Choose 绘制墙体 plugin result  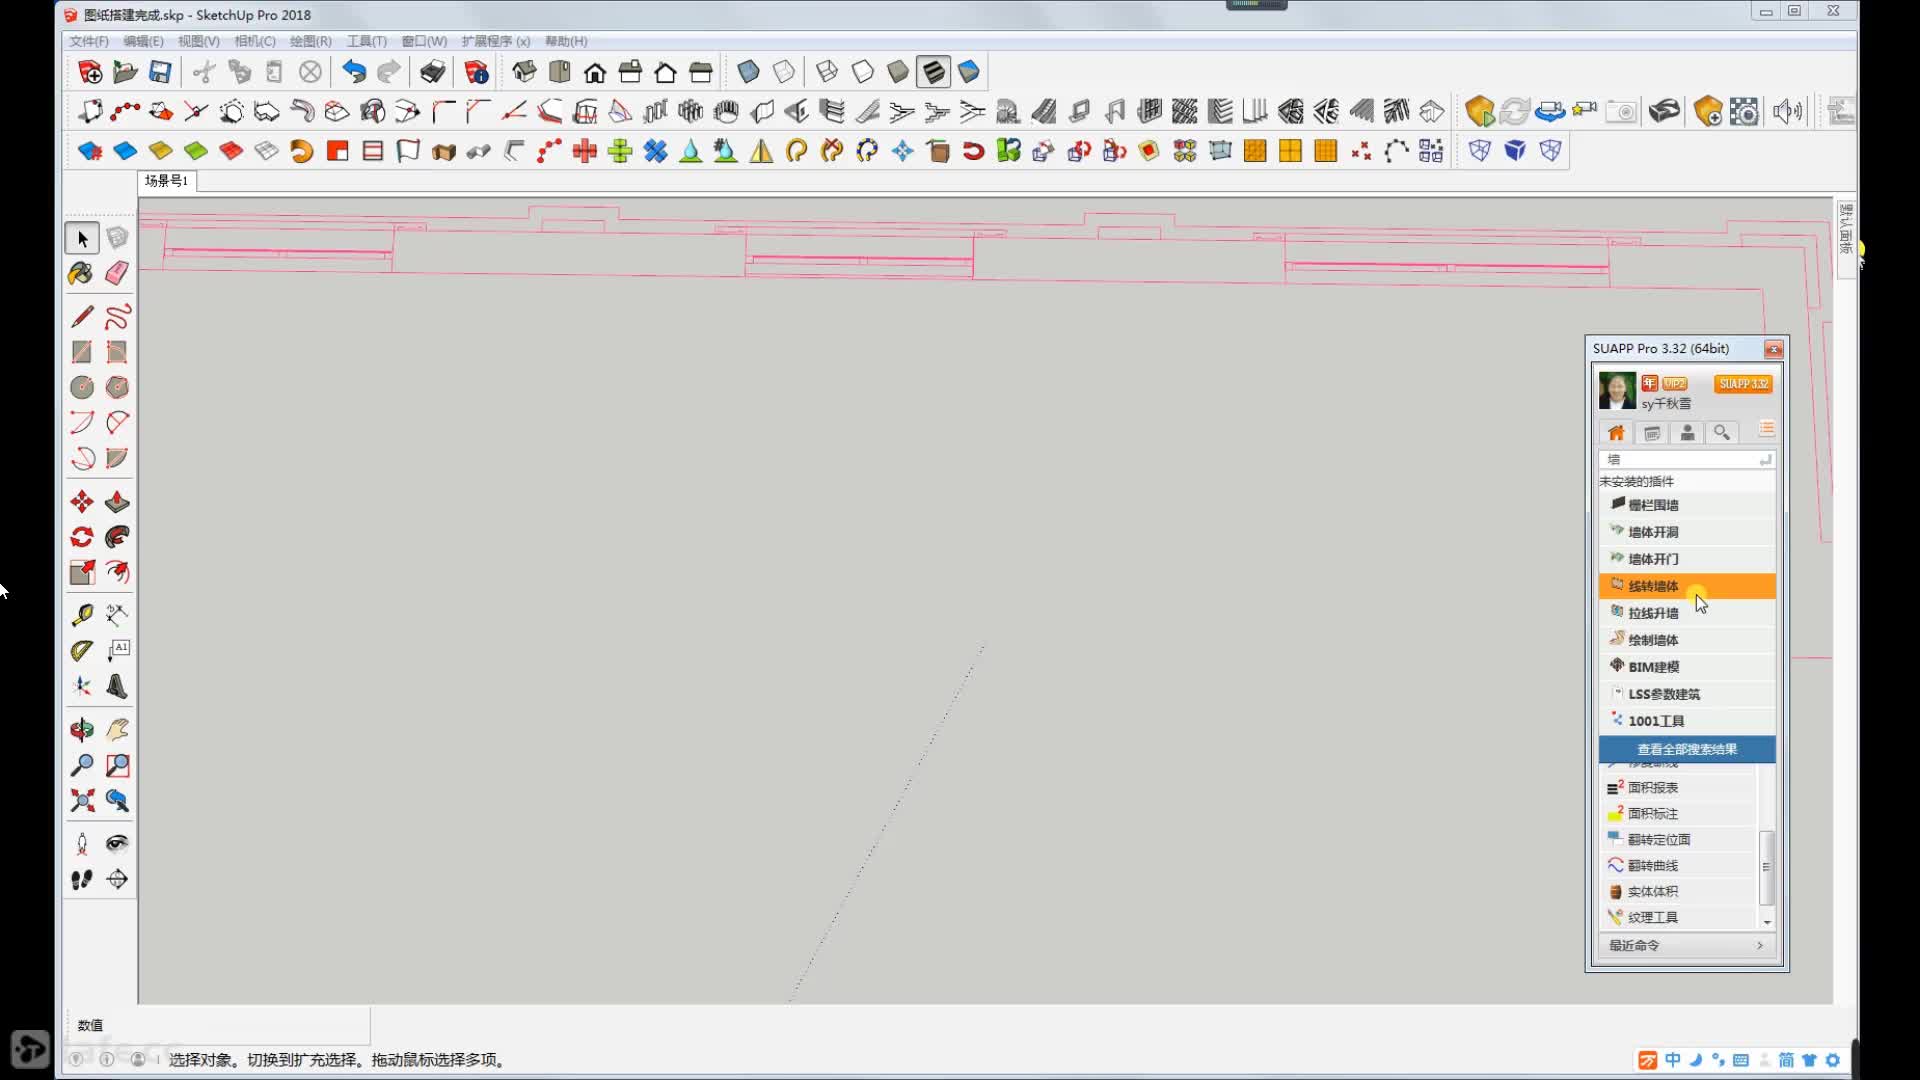pos(1687,640)
